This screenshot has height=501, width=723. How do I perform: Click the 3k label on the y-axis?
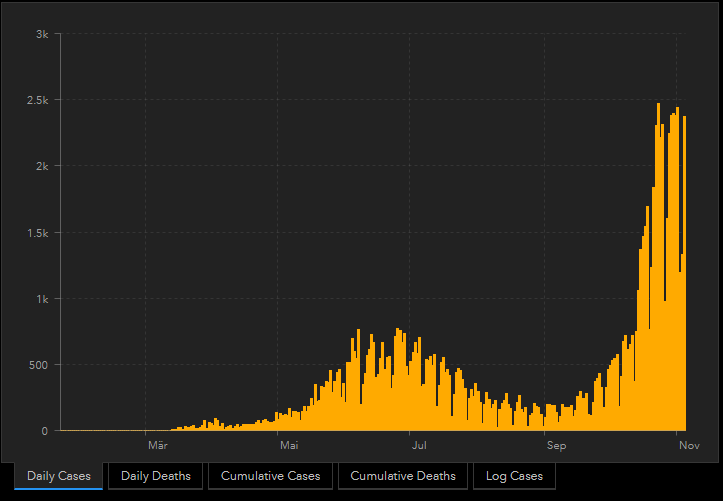41,34
